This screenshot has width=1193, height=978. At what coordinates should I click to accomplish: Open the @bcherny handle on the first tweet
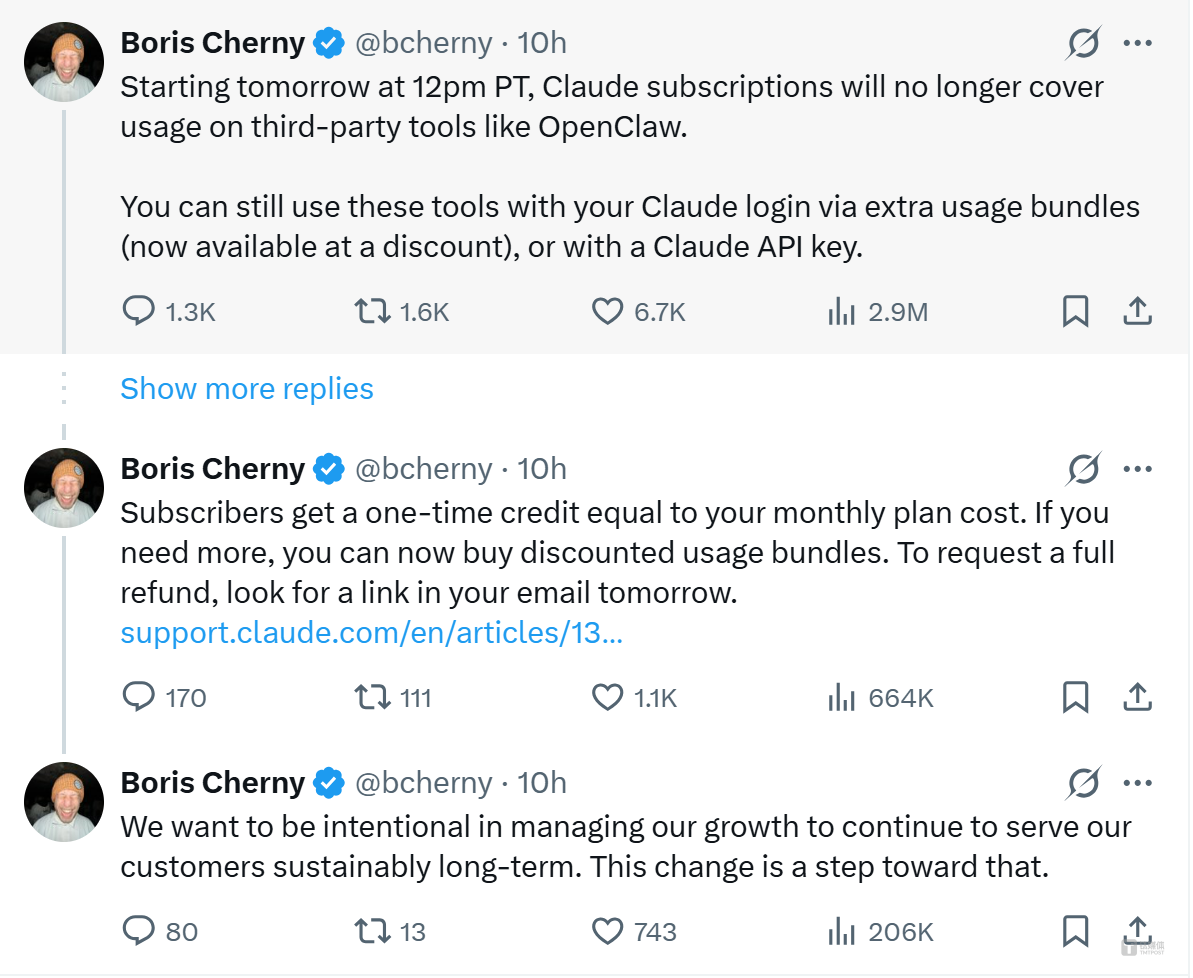tap(424, 43)
